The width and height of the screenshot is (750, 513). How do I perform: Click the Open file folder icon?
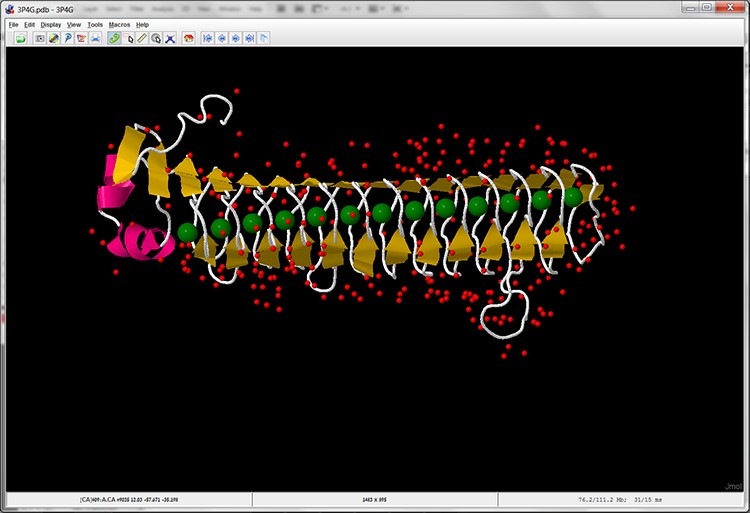(20, 38)
